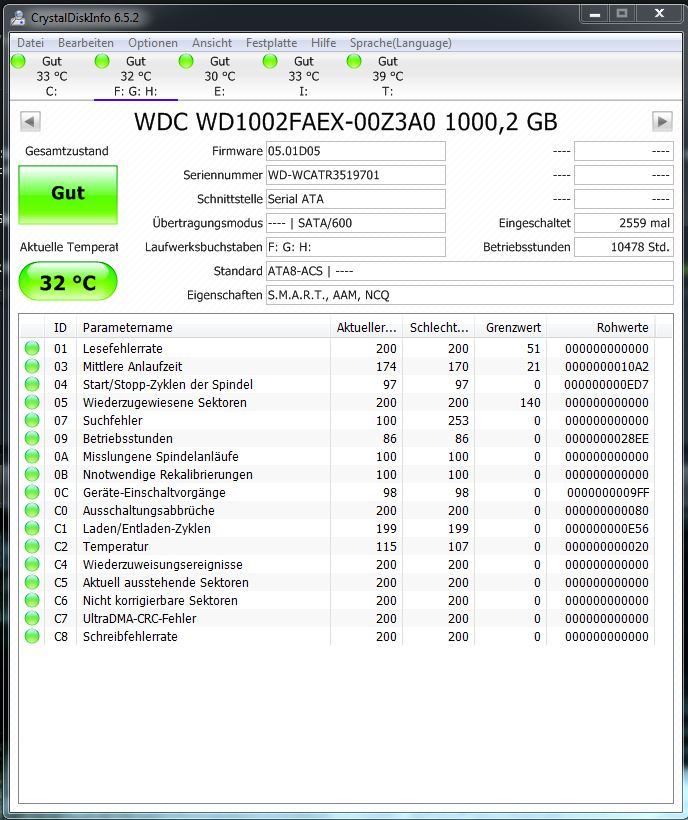688x820 pixels.
Task: Select Grenzwert value 140
Action: coord(530,402)
